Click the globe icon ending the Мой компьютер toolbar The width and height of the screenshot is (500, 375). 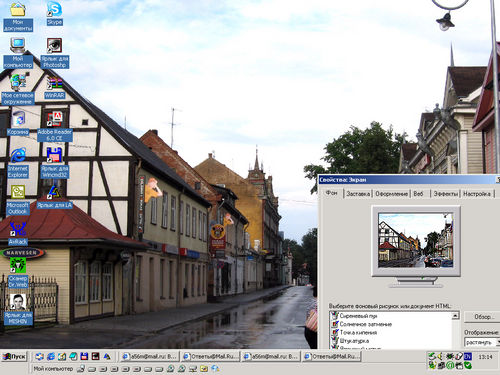click(x=215, y=369)
